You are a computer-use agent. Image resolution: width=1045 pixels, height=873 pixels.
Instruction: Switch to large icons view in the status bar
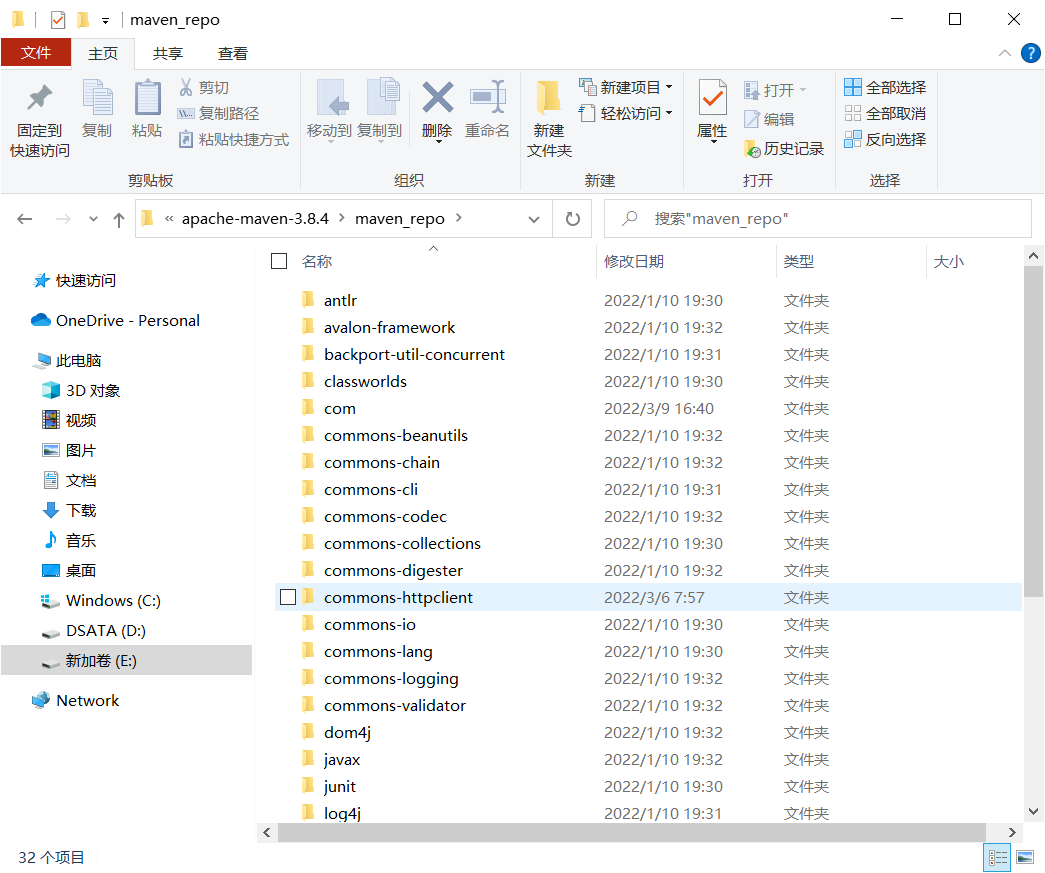coord(1023,857)
